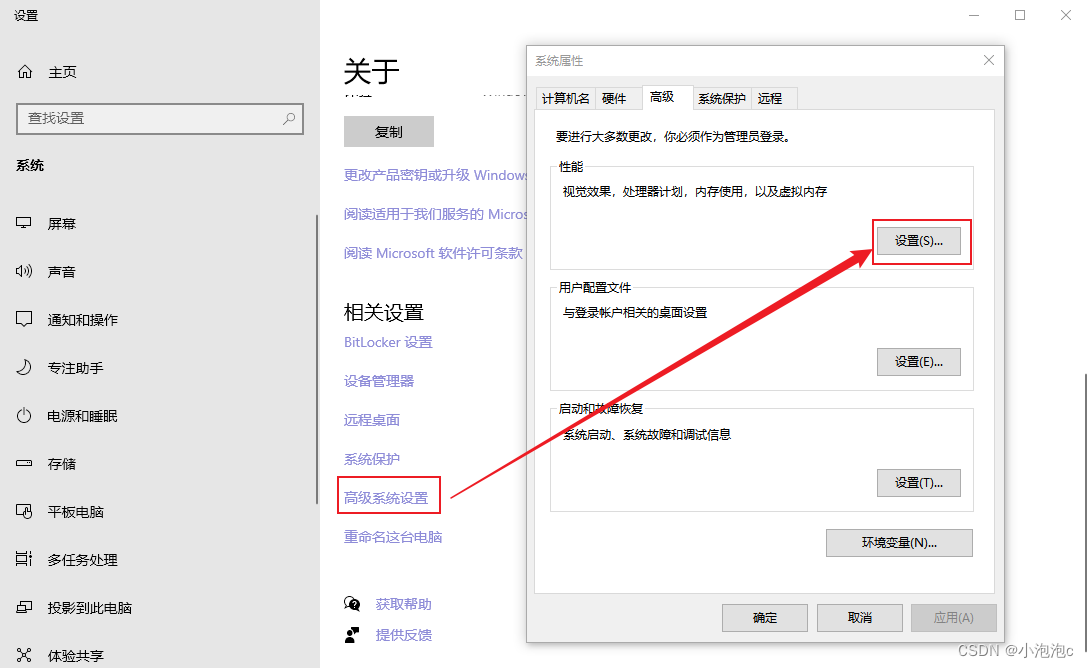Select 电源和睡眠 in the sidebar

pyautogui.click(x=83, y=416)
